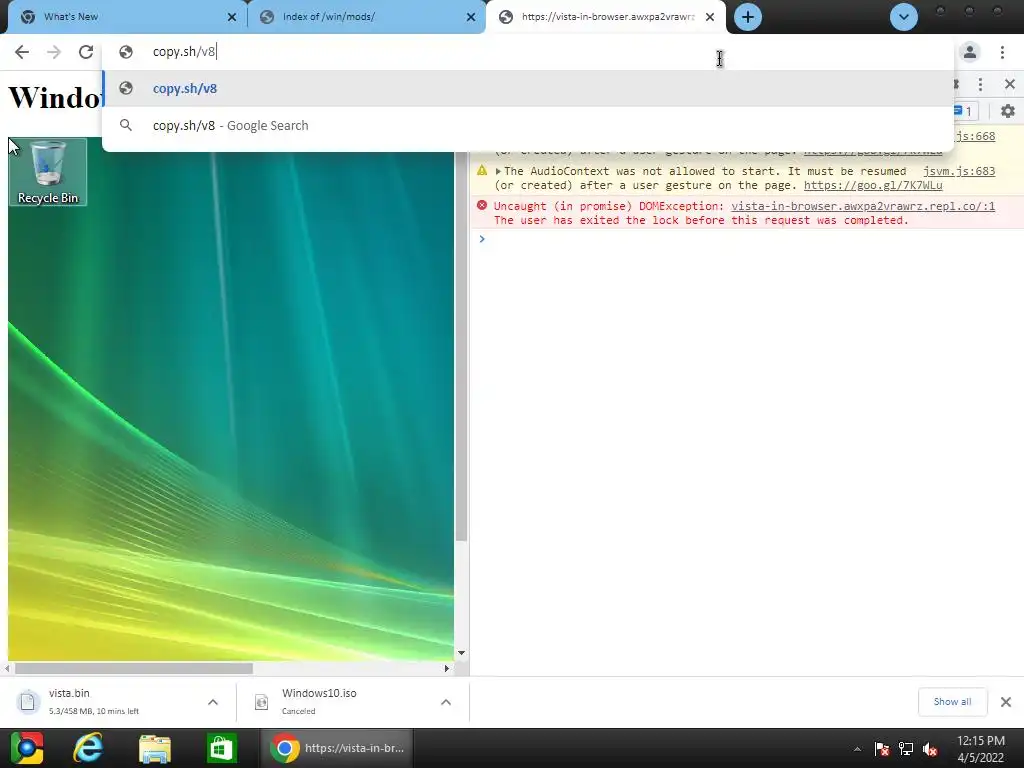Reload the page with the refresh icon
Viewport: 1024px width, 768px height.
coord(86,52)
